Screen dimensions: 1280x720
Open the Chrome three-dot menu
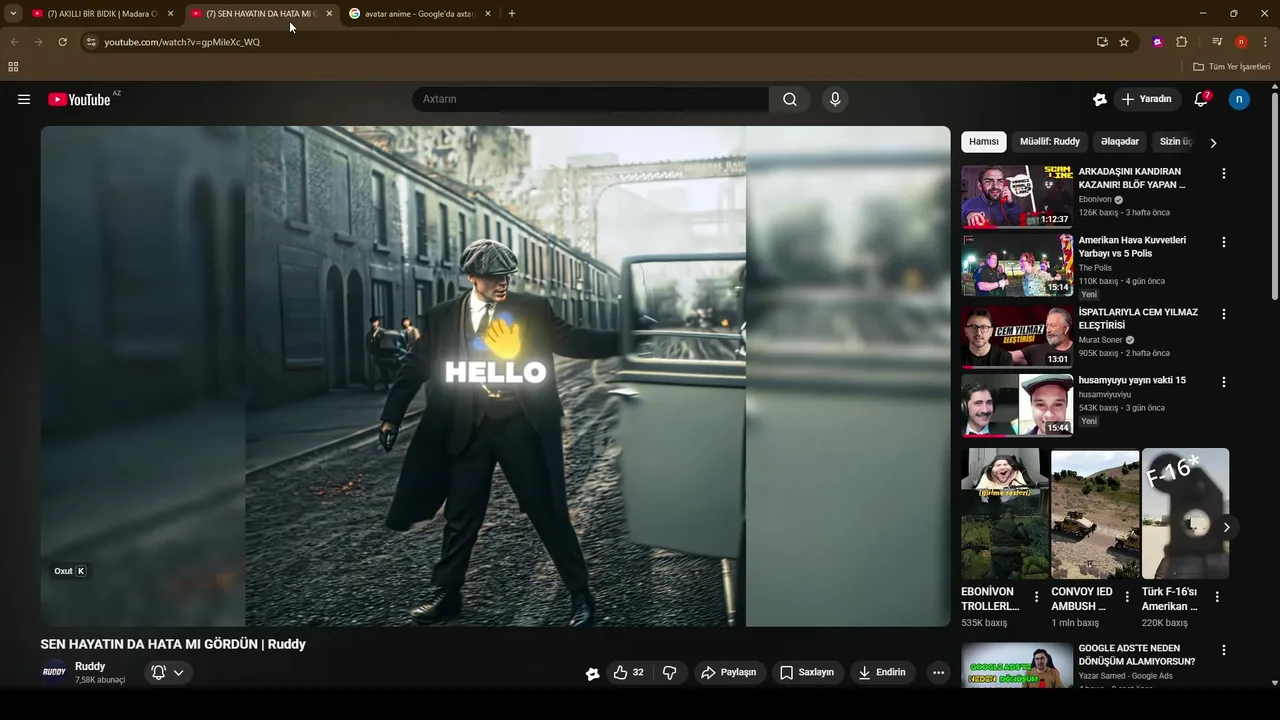tap(1265, 42)
